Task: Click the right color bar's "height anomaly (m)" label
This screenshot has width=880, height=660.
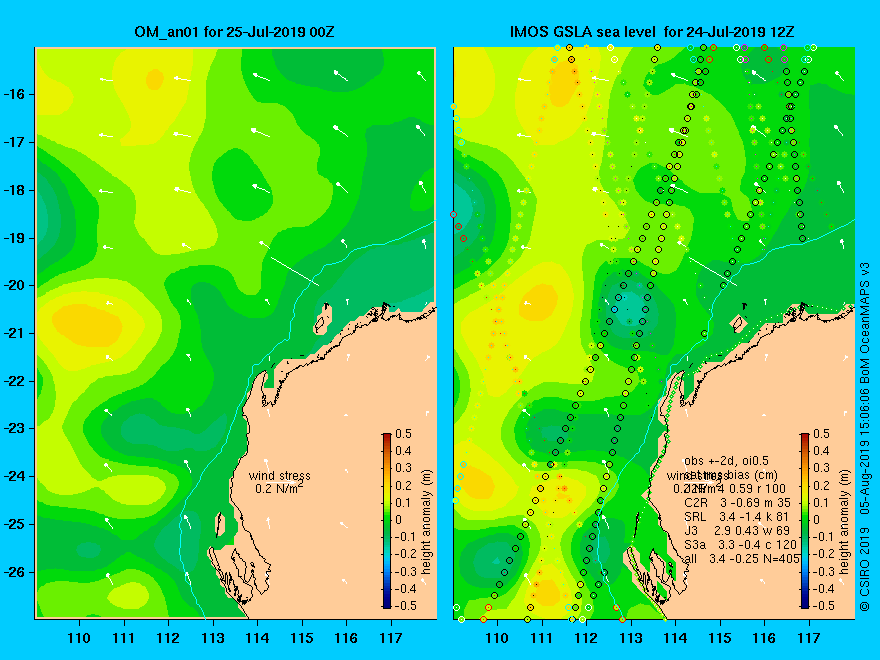Action: (845, 522)
